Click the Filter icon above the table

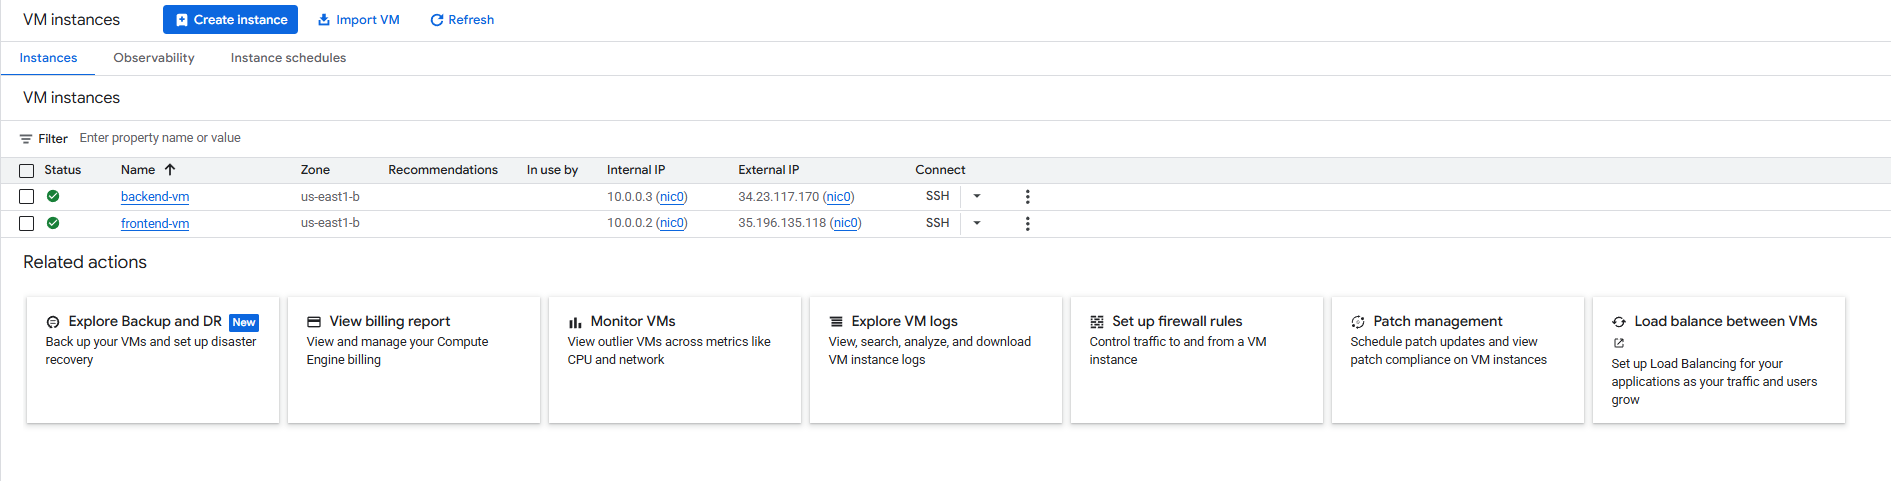click(x=26, y=139)
